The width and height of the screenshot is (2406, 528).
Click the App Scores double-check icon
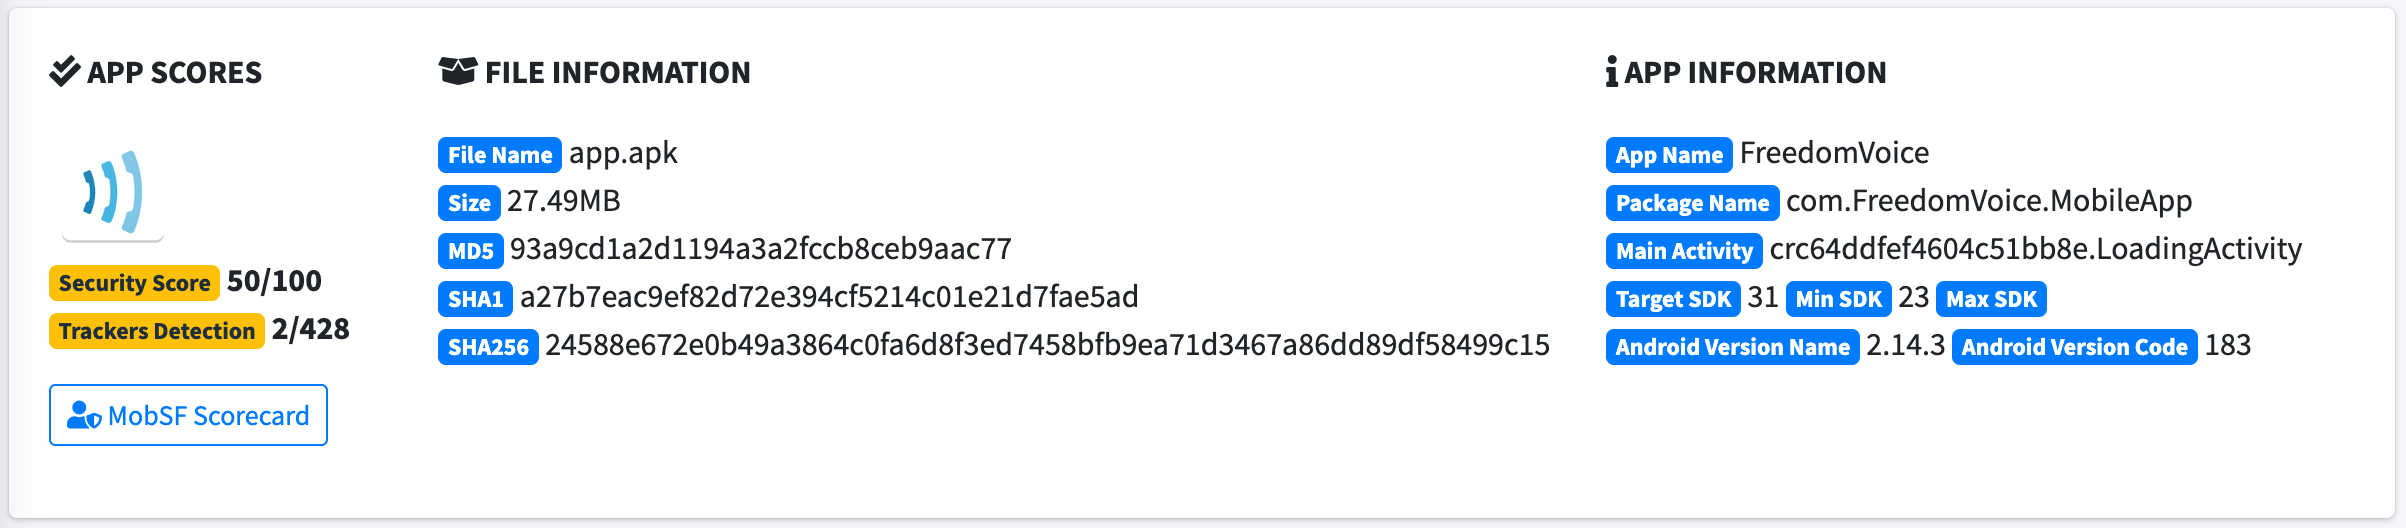pos(65,72)
